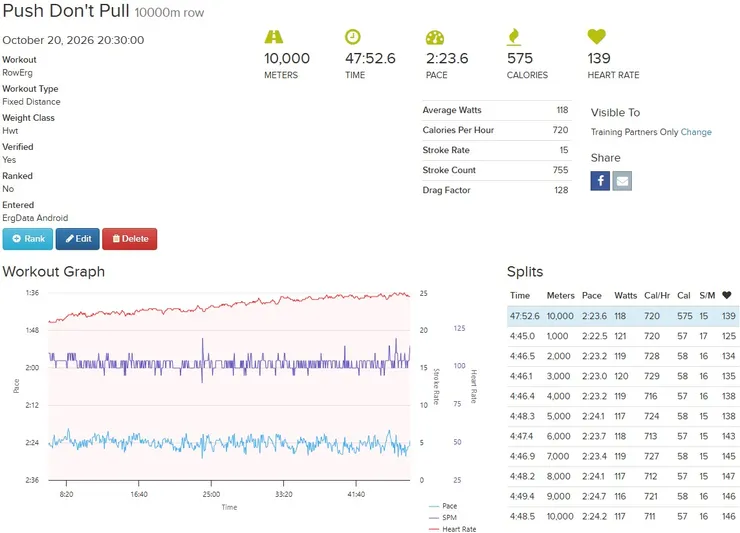The width and height of the screenshot is (740, 533).
Task: Toggle Pace series in graph legend
Action: 443,506
